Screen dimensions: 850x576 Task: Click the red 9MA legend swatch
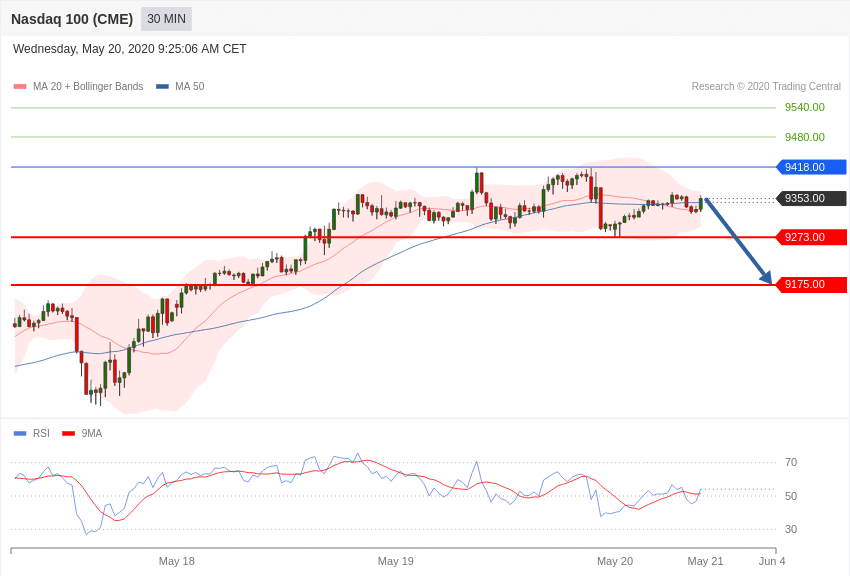point(68,433)
